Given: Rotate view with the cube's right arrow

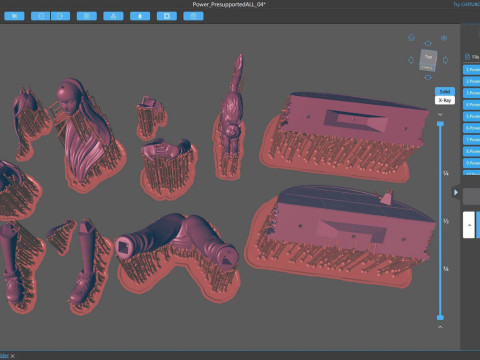Looking at the screenshot, I should pyautogui.click(x=445, y=60).
